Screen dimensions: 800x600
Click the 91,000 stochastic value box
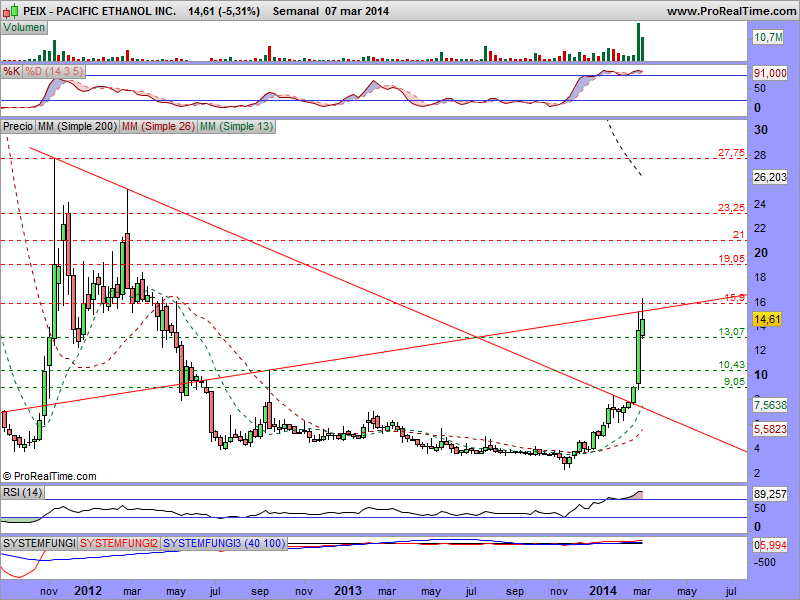770,73
